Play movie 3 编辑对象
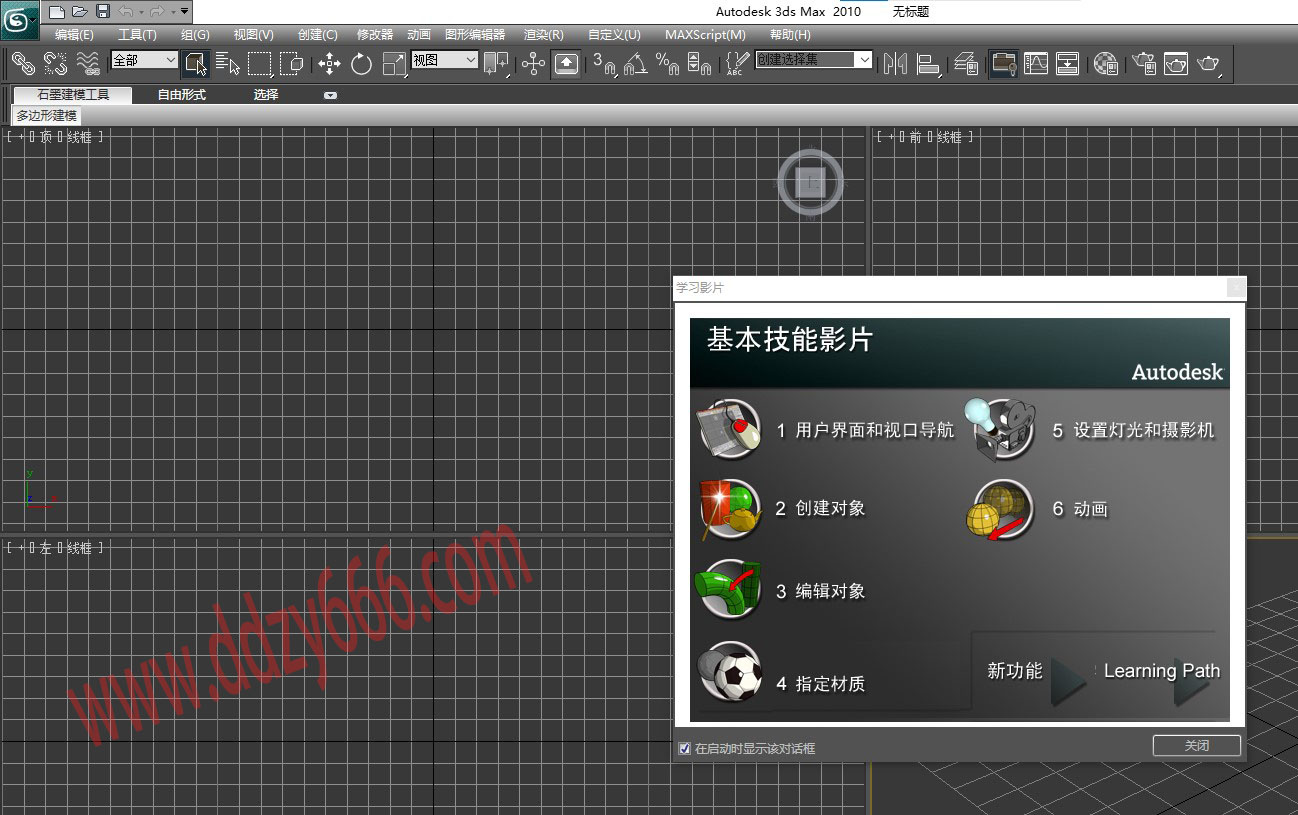1298x815 pixels. [781, 591]
